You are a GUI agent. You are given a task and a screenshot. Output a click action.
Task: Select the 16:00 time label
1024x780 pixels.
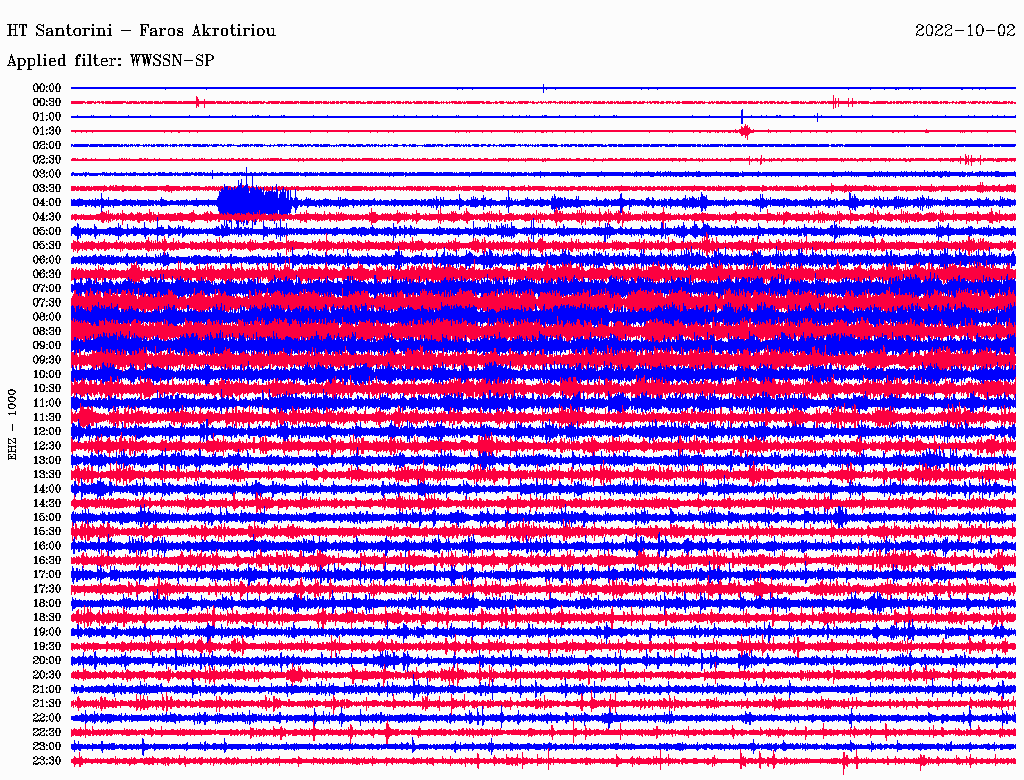[x=47, y=546]
